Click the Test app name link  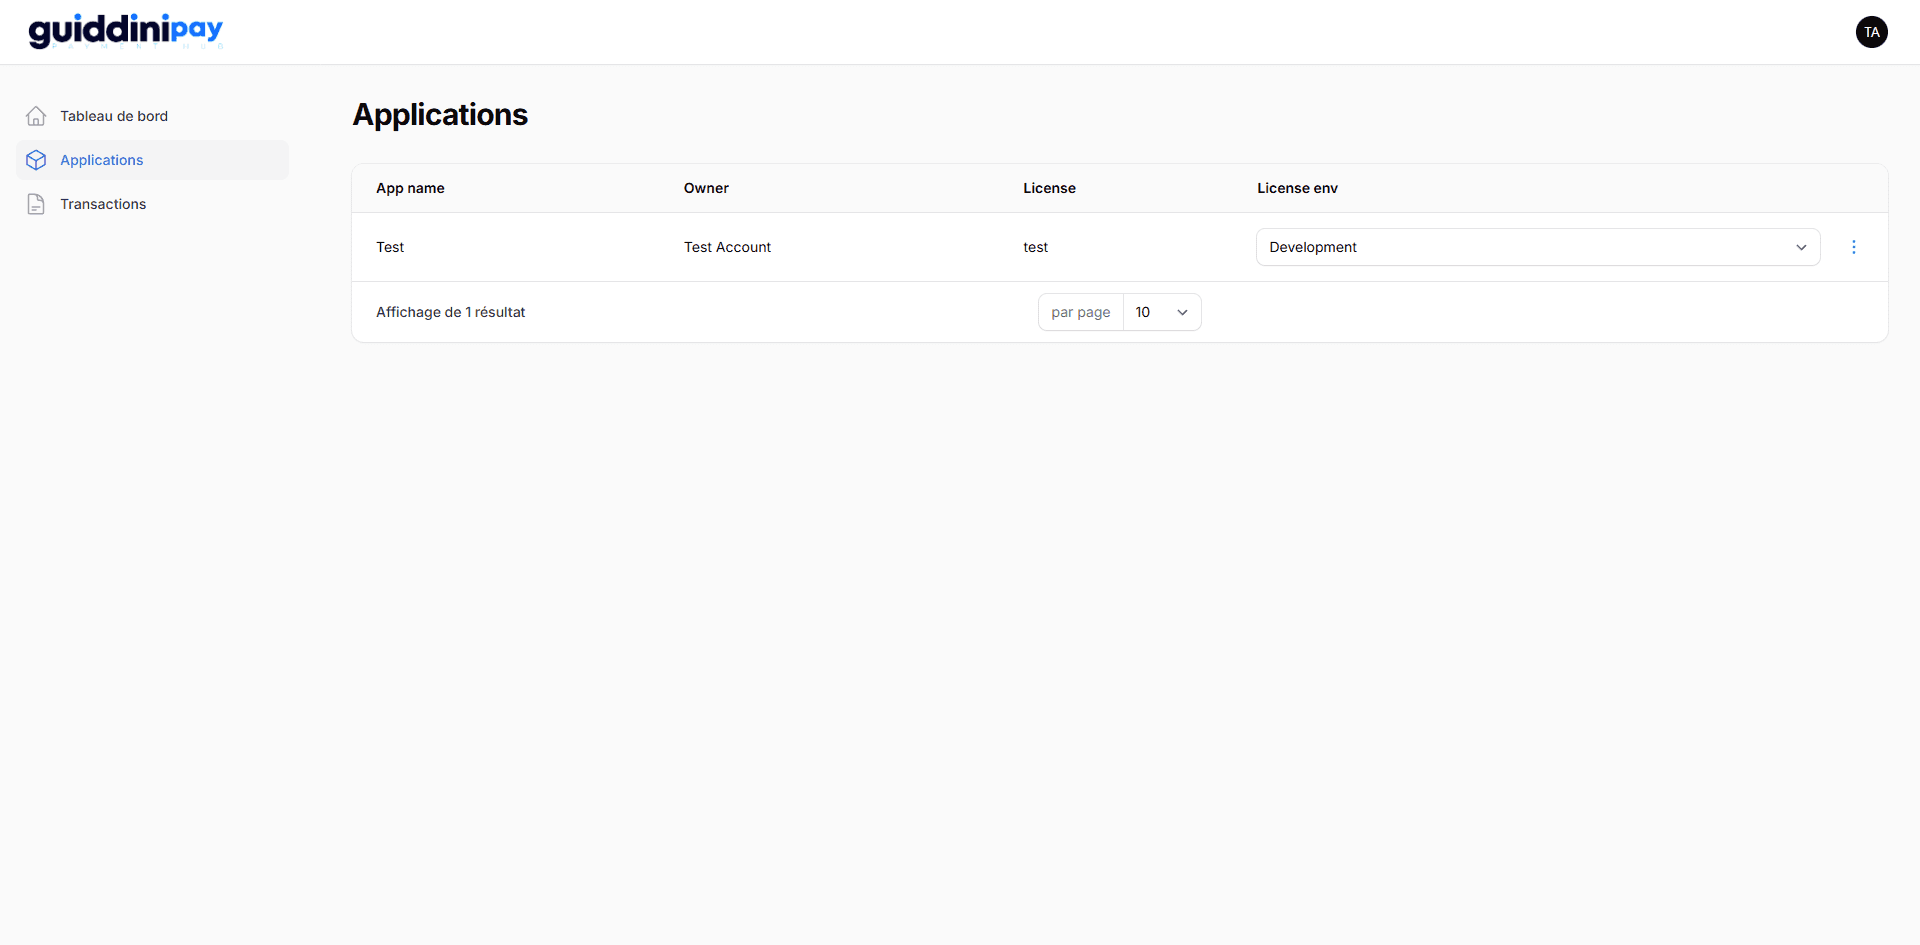tap(390, 247)
